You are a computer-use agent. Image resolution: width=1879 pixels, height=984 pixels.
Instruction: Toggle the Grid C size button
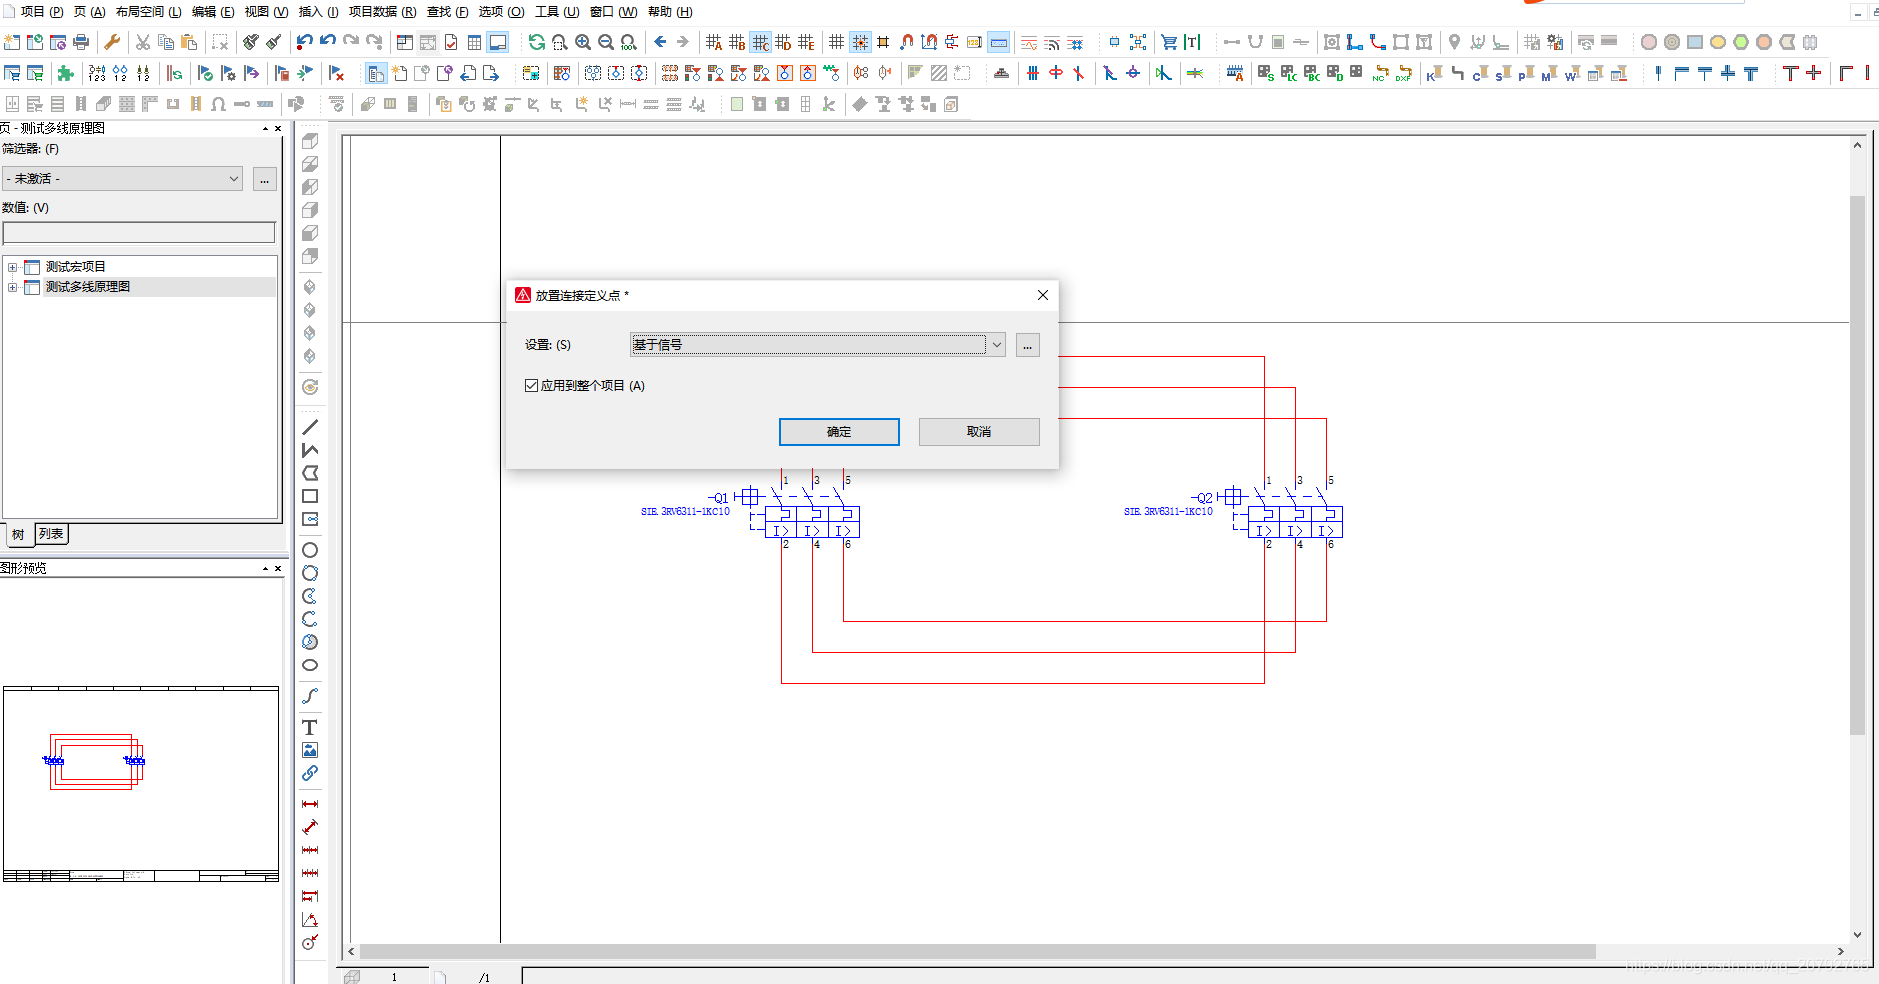pyautogui.click(x=760, y=42)
